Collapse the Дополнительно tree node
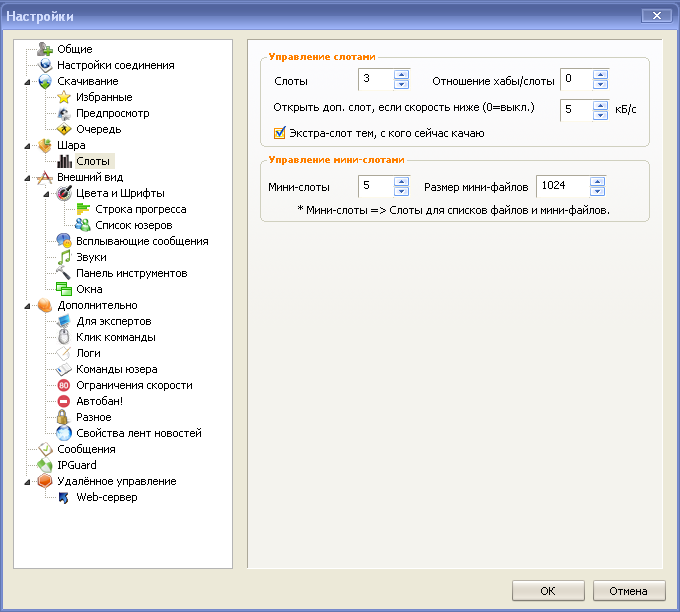The width and height of the screenshot is (680, 612). click(x=27, y=306)
